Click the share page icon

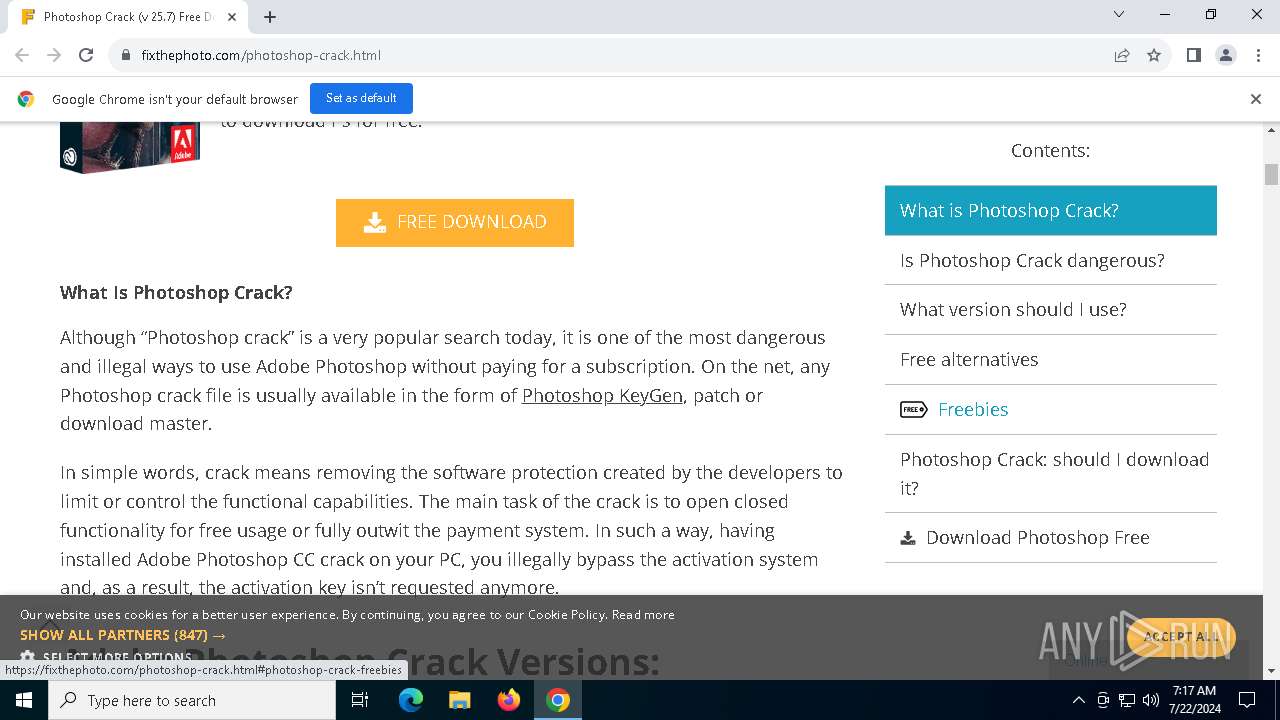[x=1122, y=55]
